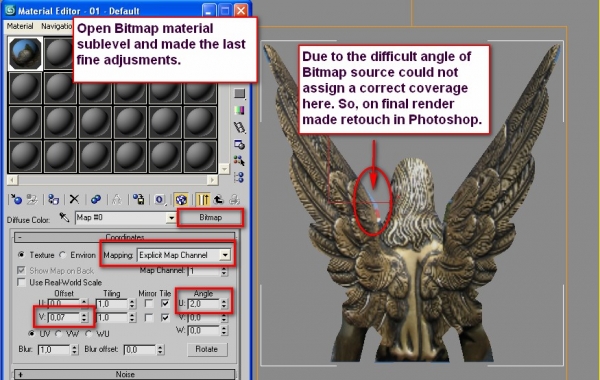Toggle Show Map in Viewport cube icon
The image size is (600, 380).
point(181,199)
